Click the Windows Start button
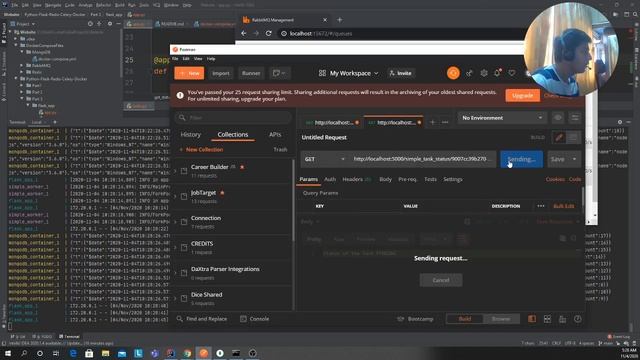The height and width of the screenshot is (360, 640). (x=7, y=353)
